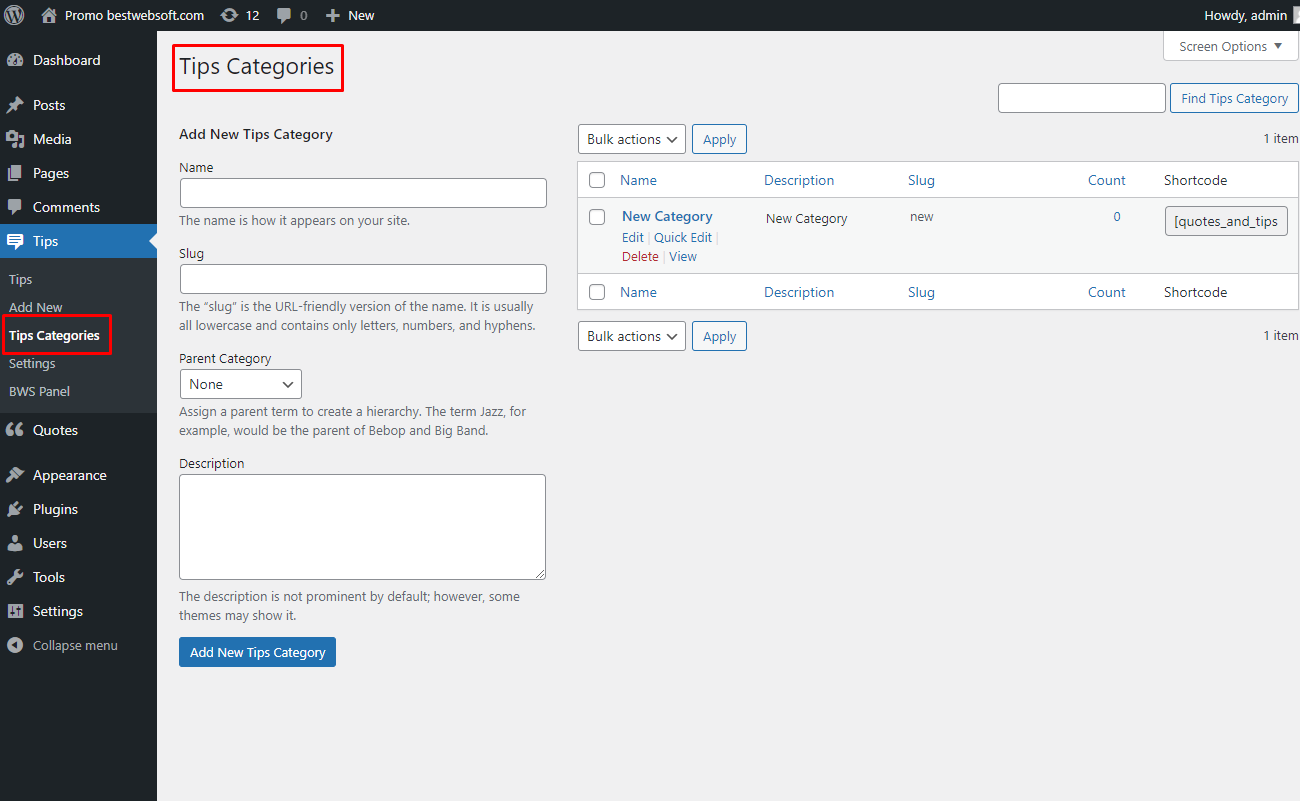Click Delete under New Category
The width and height of the screenshot is (1300, 801).
click(640, 256)
